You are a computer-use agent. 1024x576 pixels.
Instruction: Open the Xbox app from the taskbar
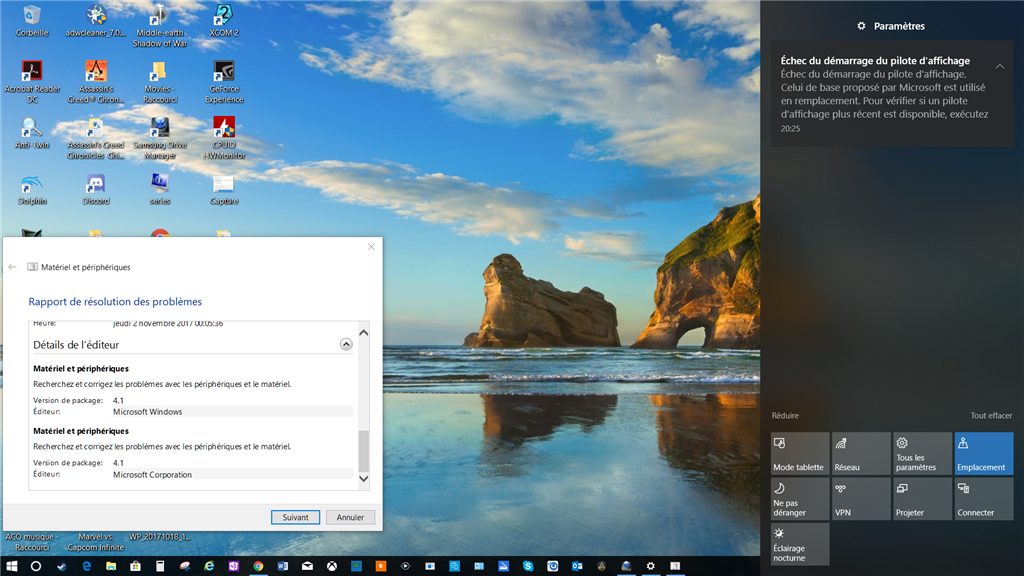point(332,566)
